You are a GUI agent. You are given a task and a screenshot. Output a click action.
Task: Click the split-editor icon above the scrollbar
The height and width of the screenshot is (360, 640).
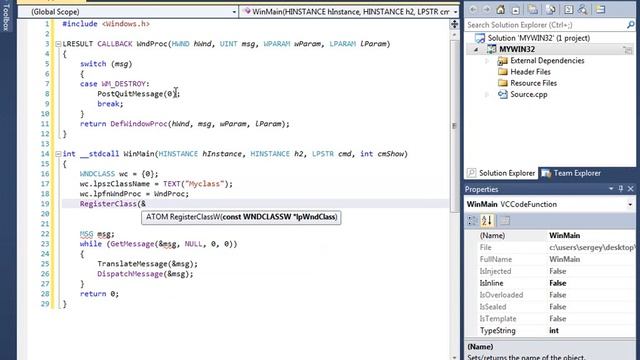pyautogui.click(x=454, y=24)
